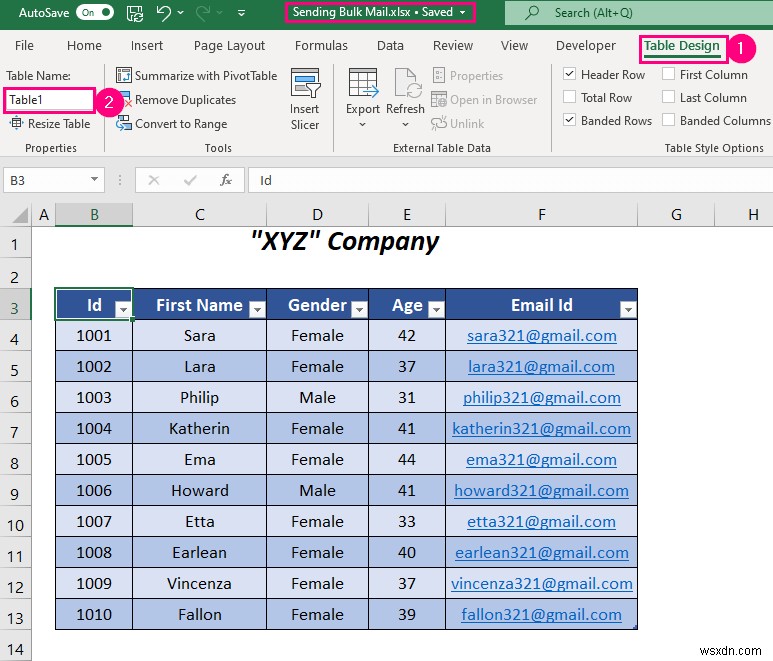Open sara321@gmail.com email link
Image resolution: width=773 pixels, height=661 pixels.
(542, 336)
